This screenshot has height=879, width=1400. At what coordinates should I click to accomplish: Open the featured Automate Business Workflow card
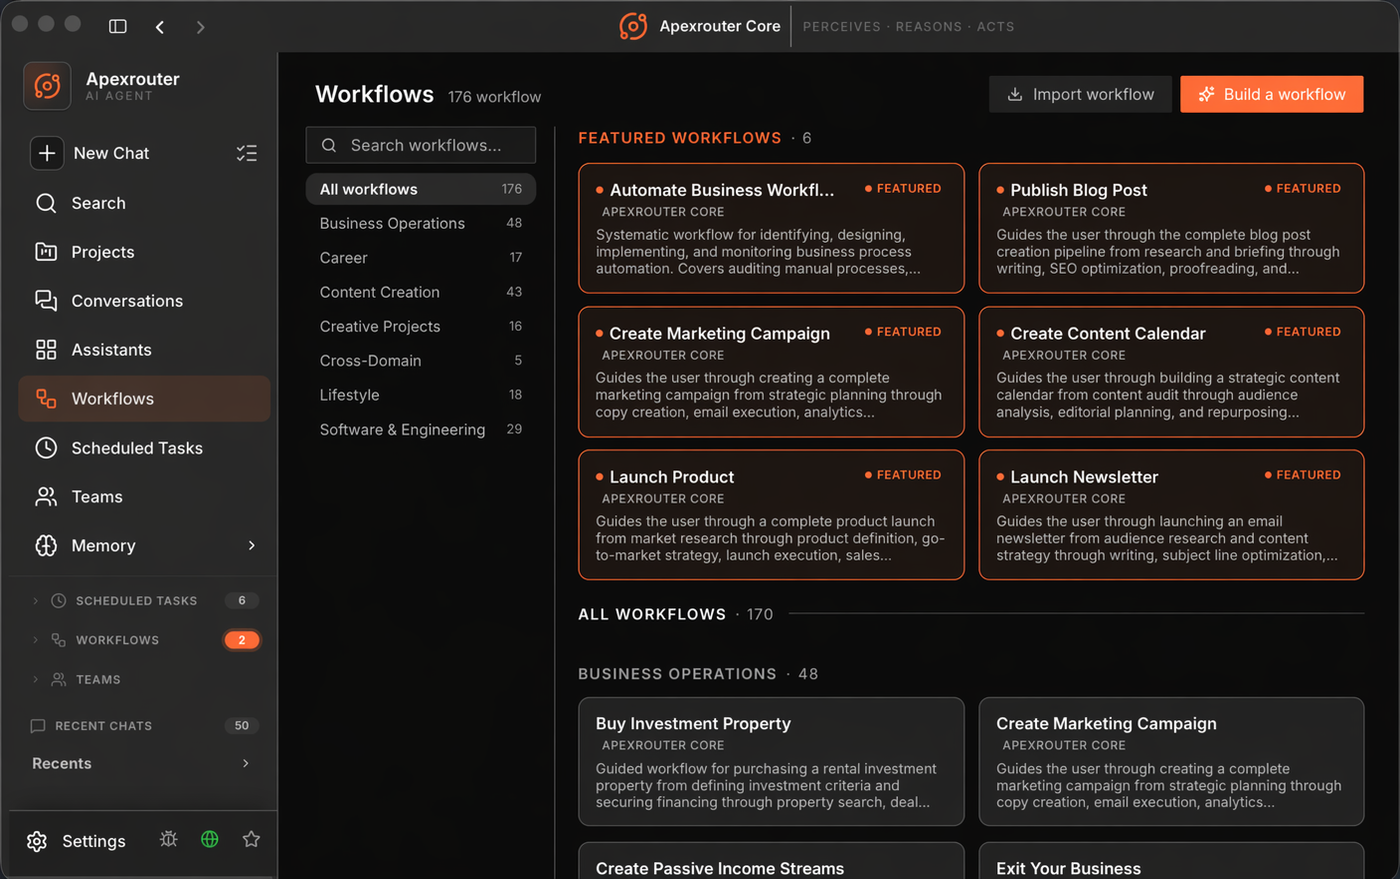point(771,228)
